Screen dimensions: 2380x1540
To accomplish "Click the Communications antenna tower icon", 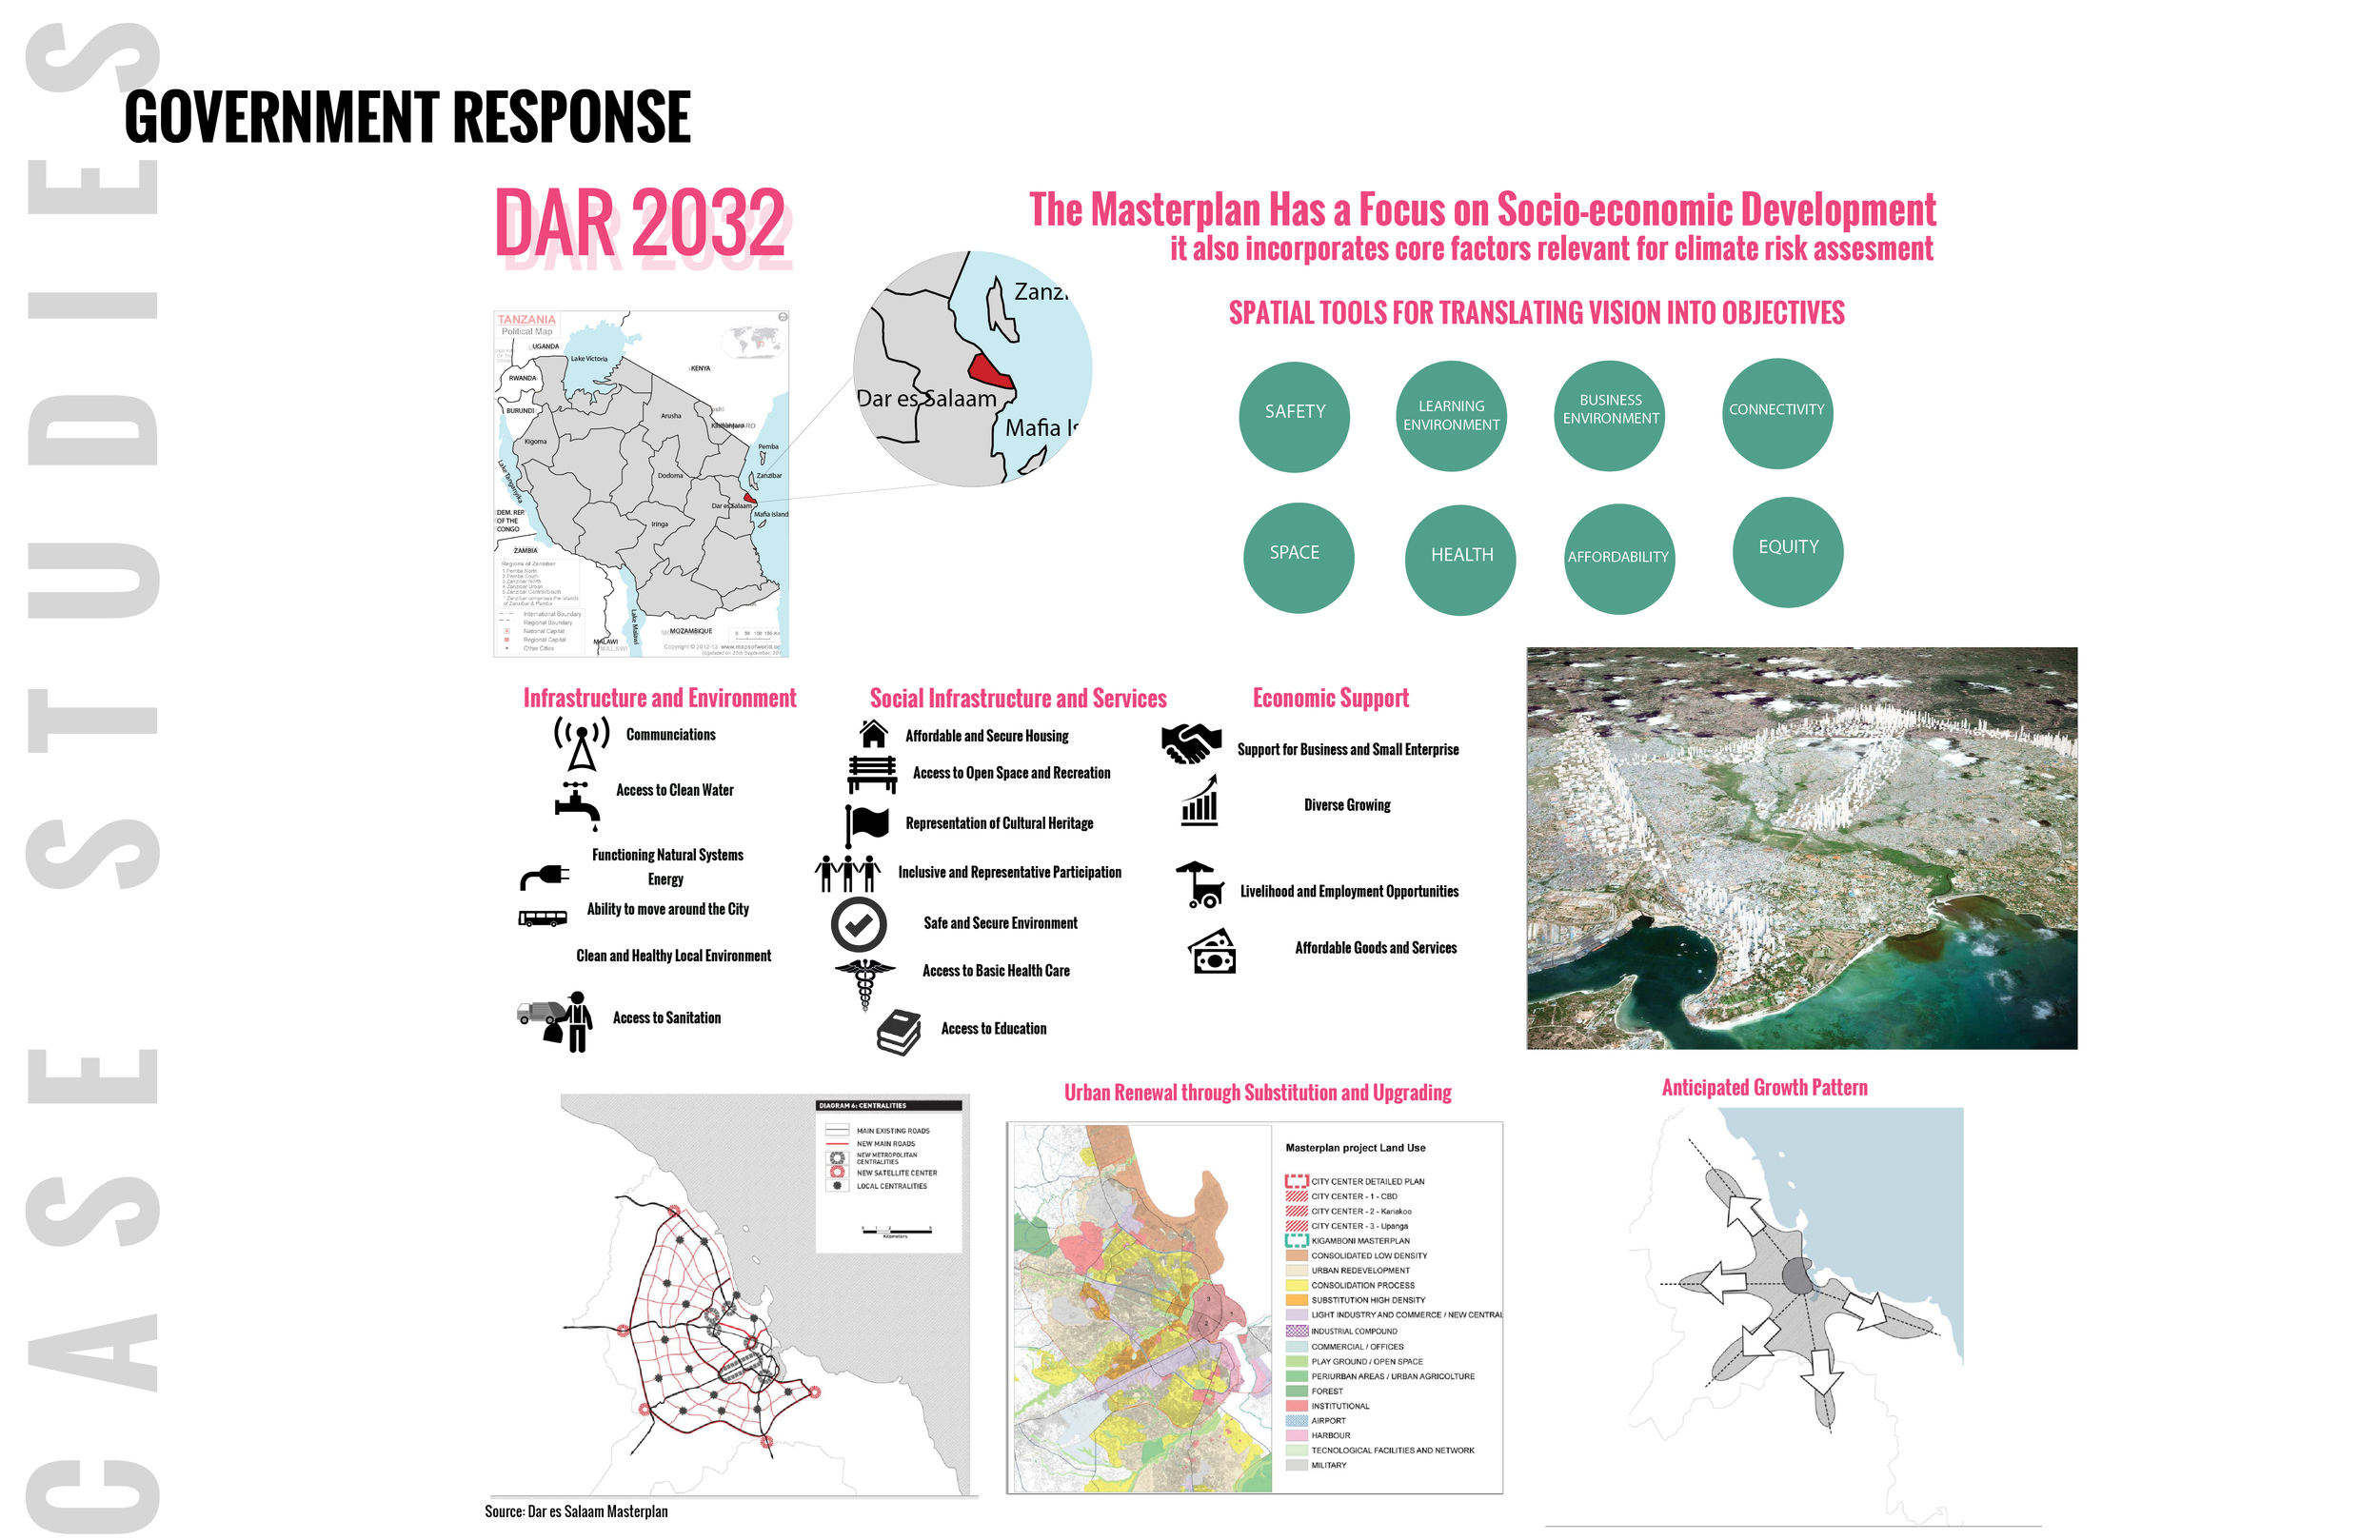I will [x=582, y=744].
